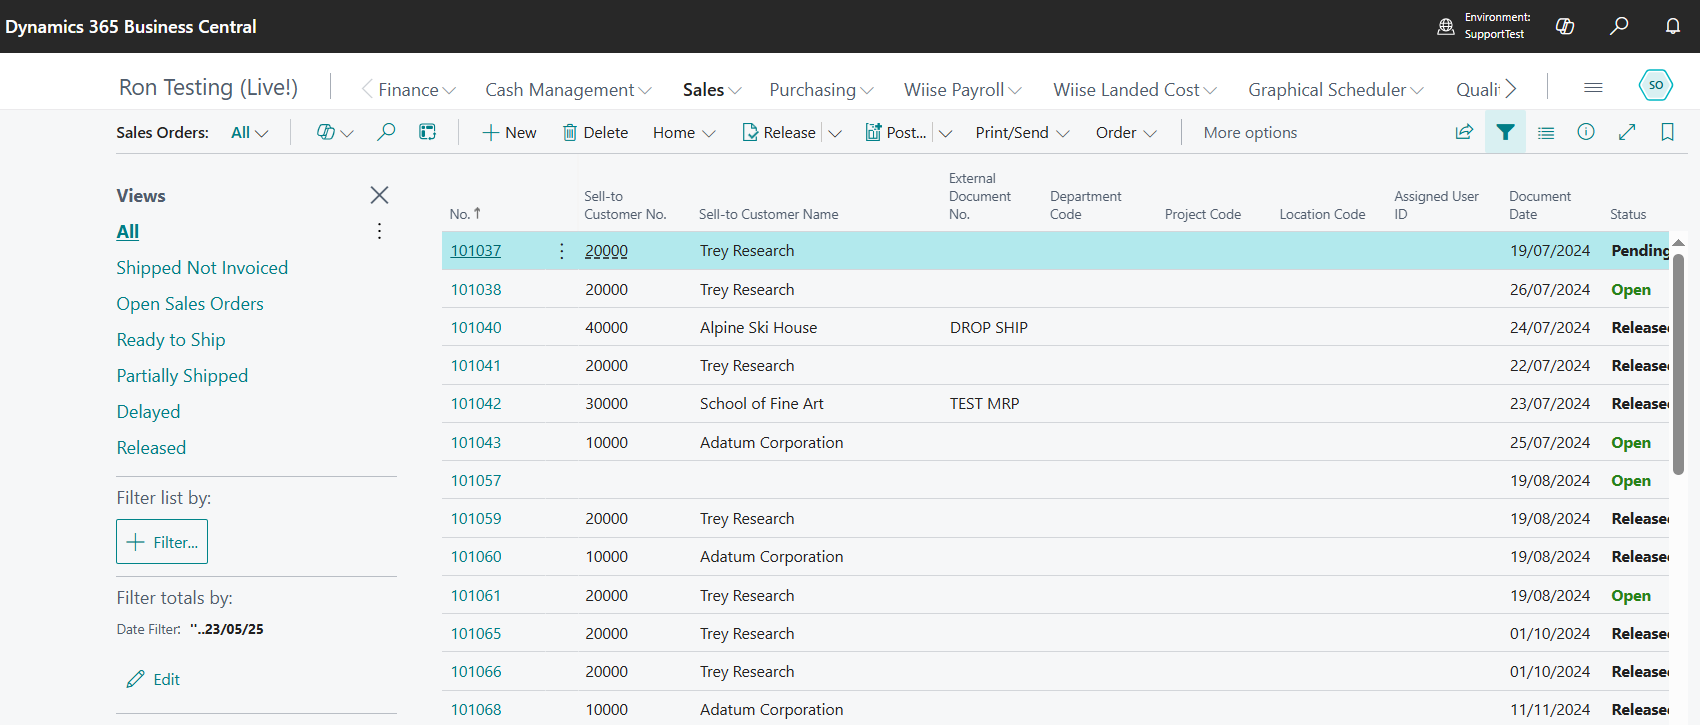The height and width of the screenshot is (725, 1700).
Task: Click the Share icon in the toolbar
Action: [x=1464, y=132]
